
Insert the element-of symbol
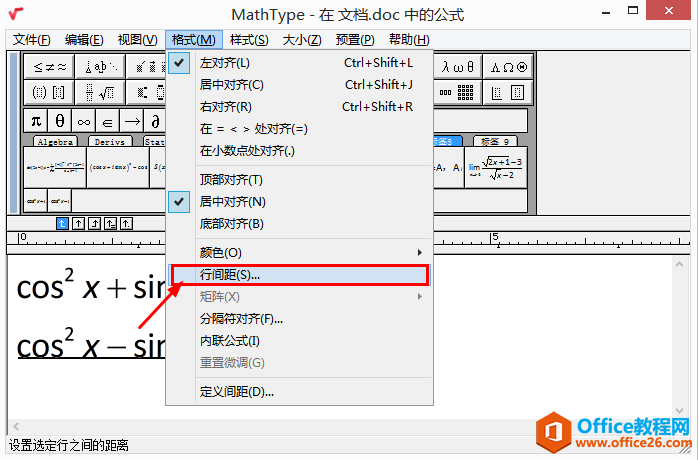coord(107,121)
